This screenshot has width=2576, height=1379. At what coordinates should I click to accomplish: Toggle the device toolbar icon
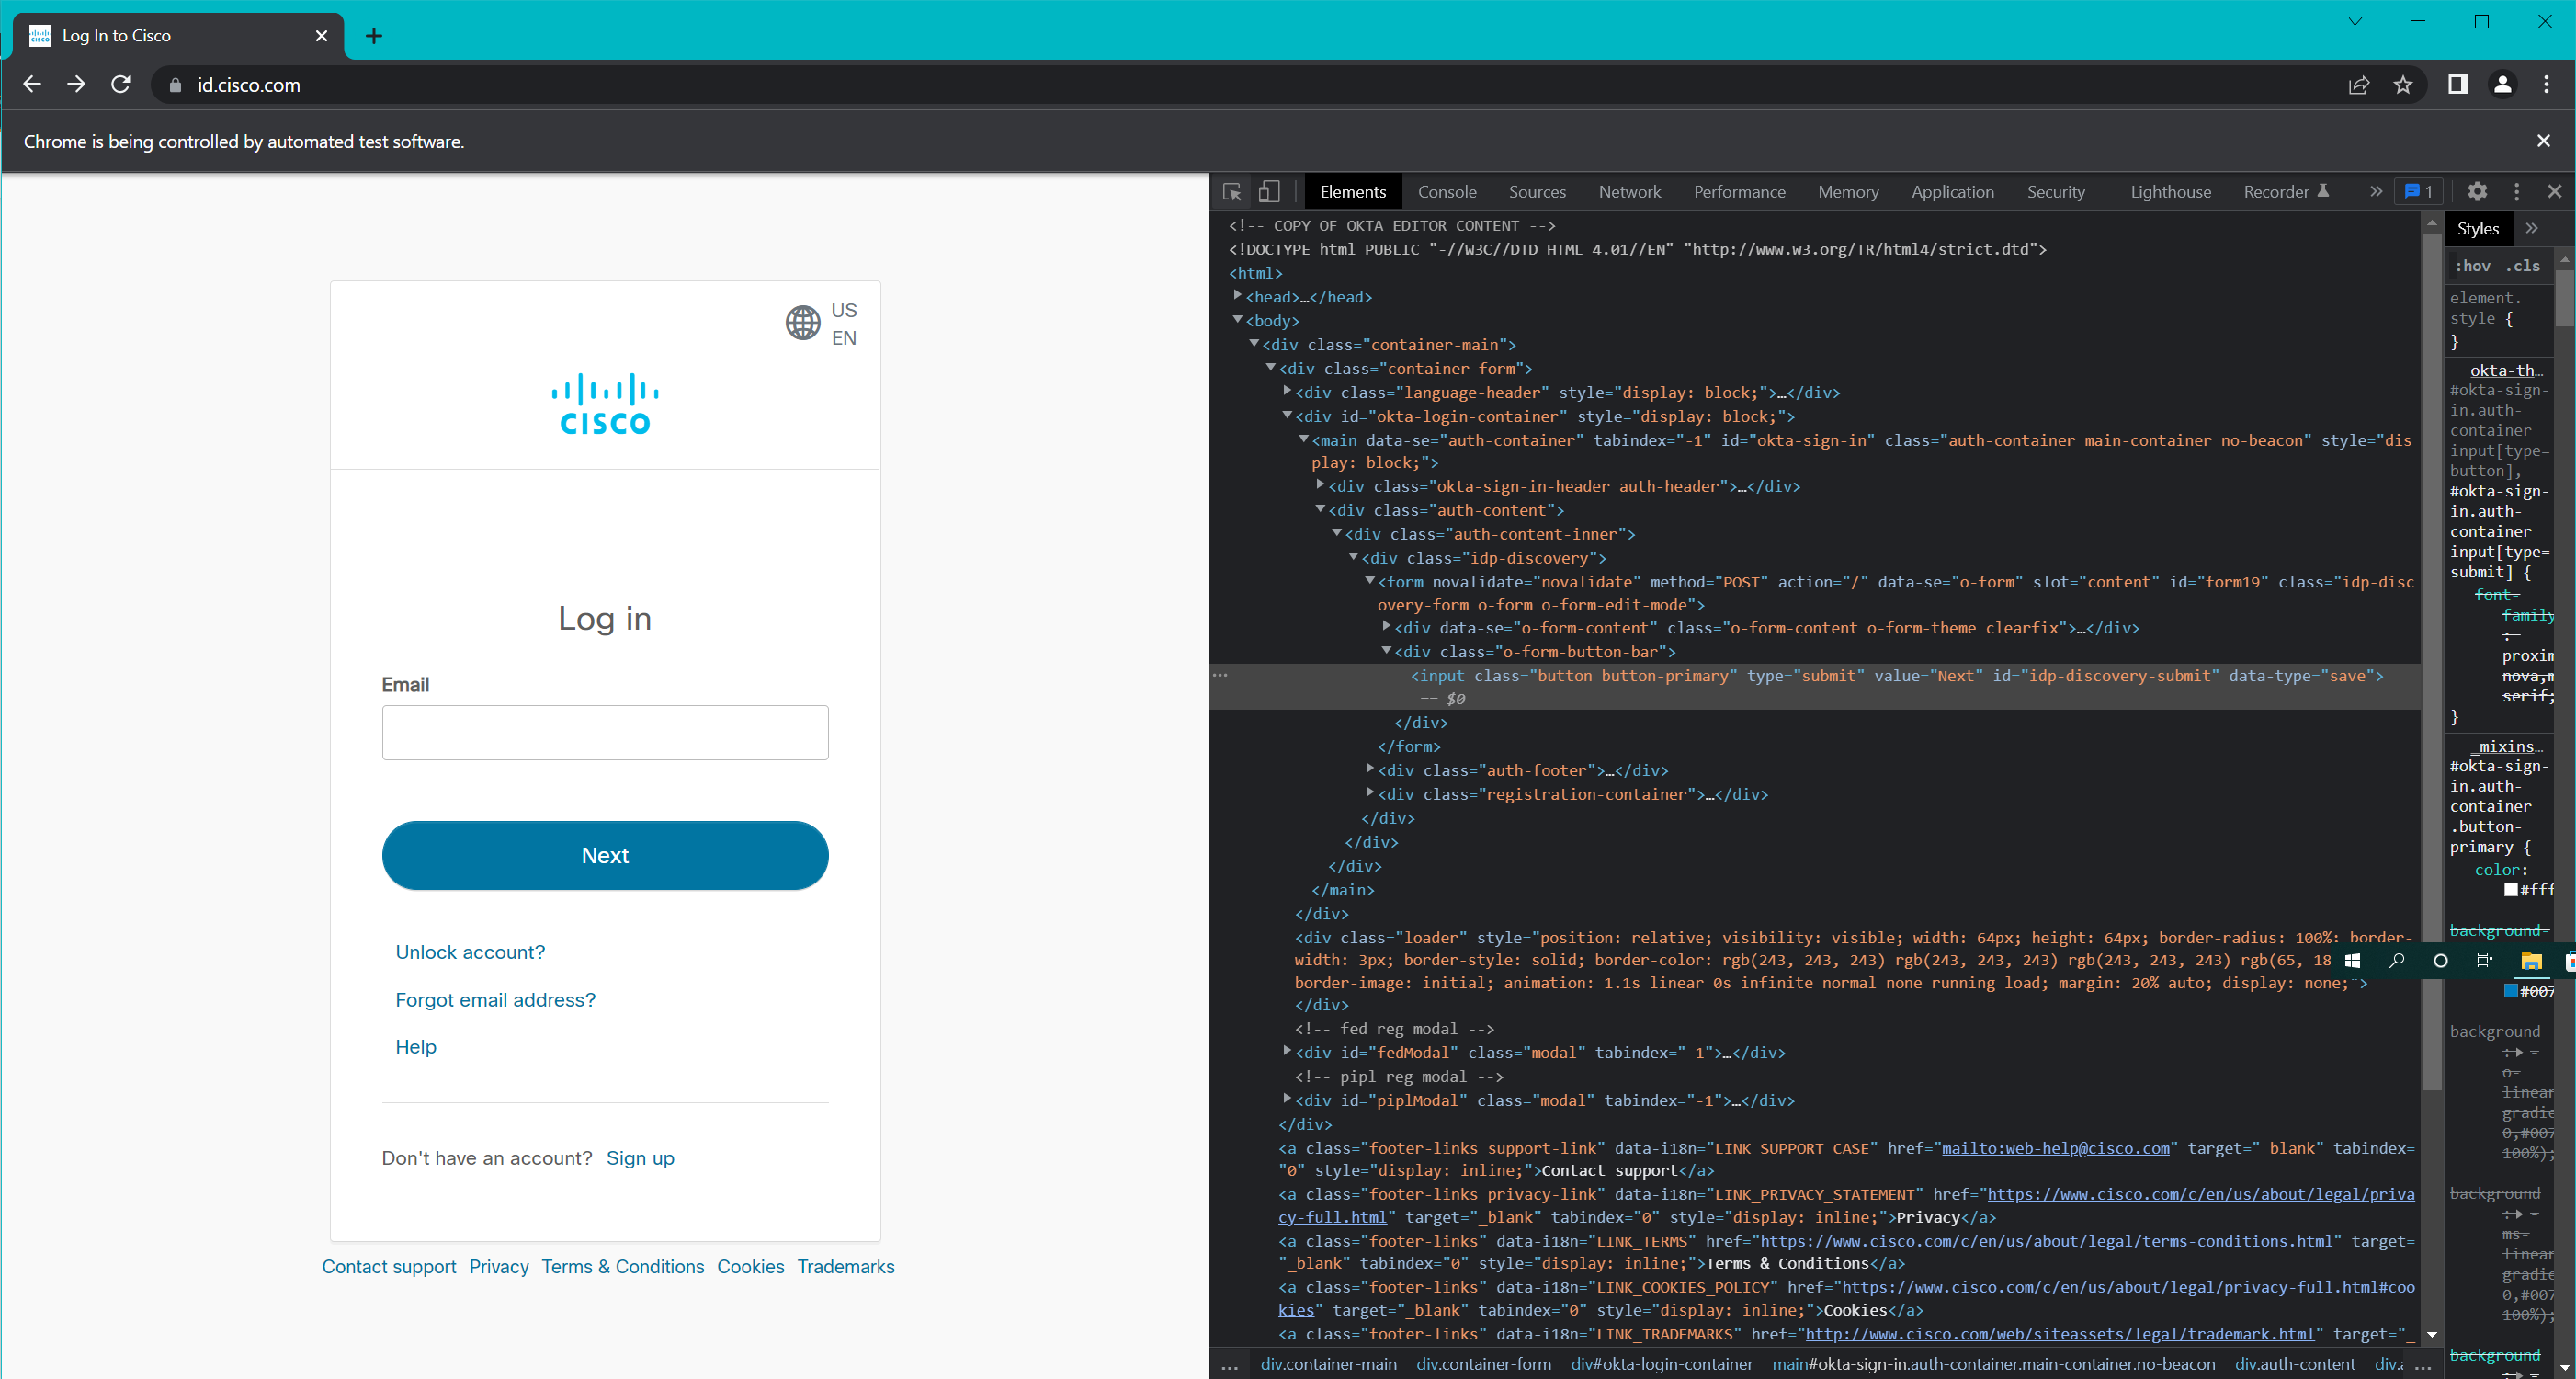(1269, 192)
